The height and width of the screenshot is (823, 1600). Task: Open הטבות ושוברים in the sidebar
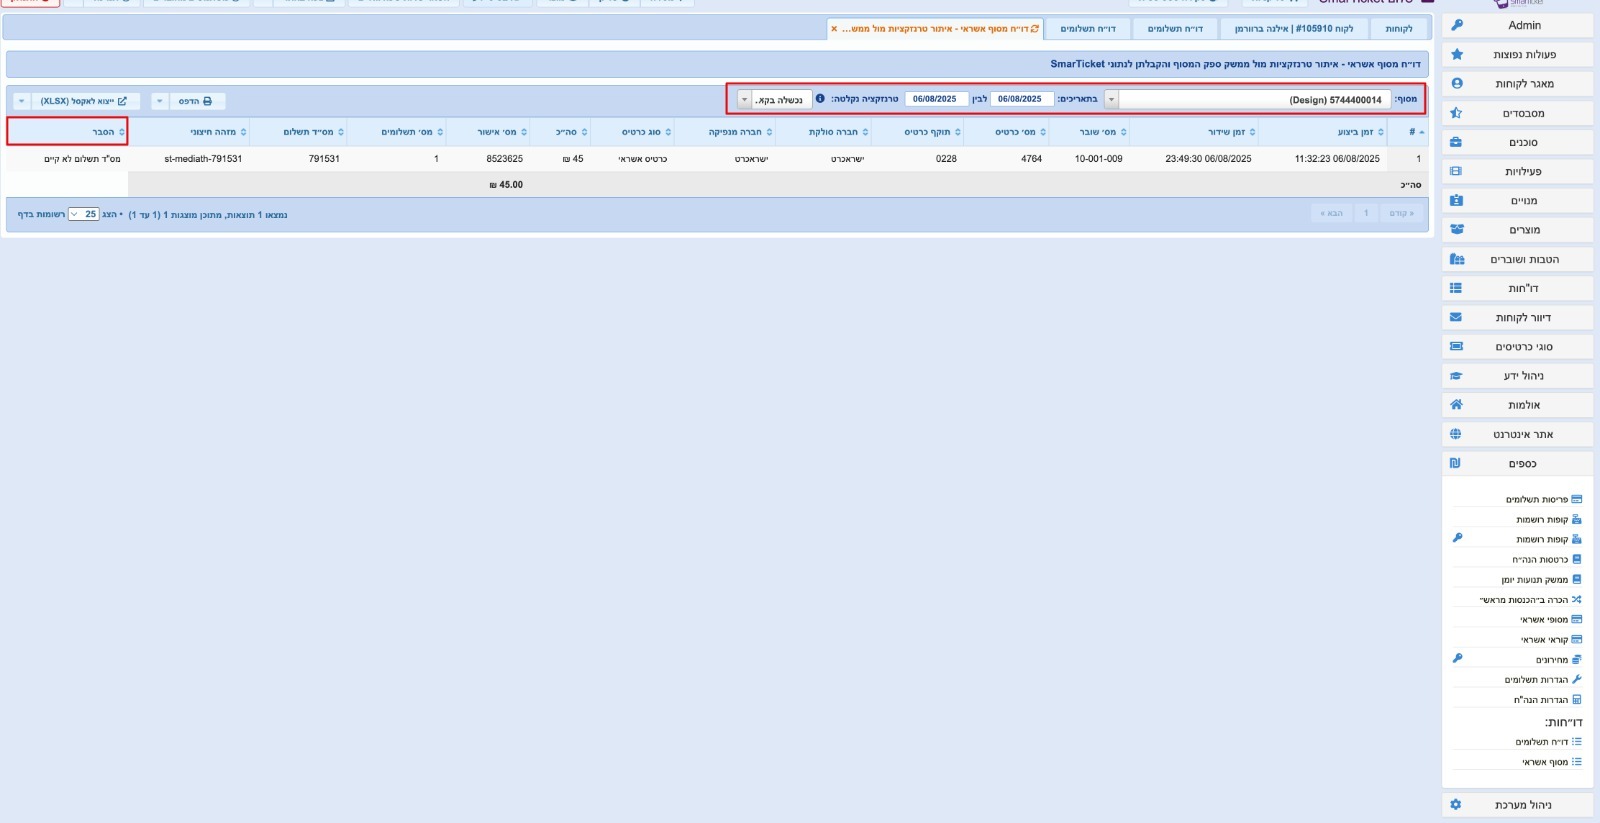[x=1517, y=259]
